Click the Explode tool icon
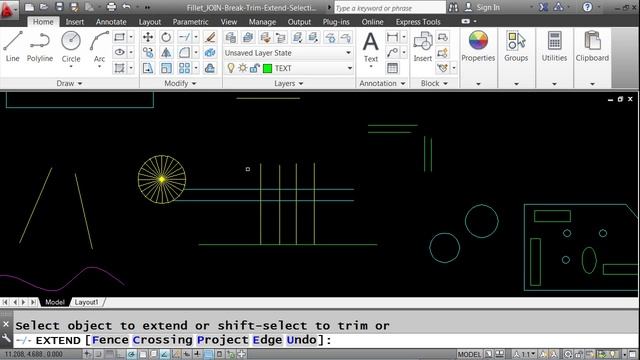Image resolution: width=640 pixels, height=360 pixels. 210,53
